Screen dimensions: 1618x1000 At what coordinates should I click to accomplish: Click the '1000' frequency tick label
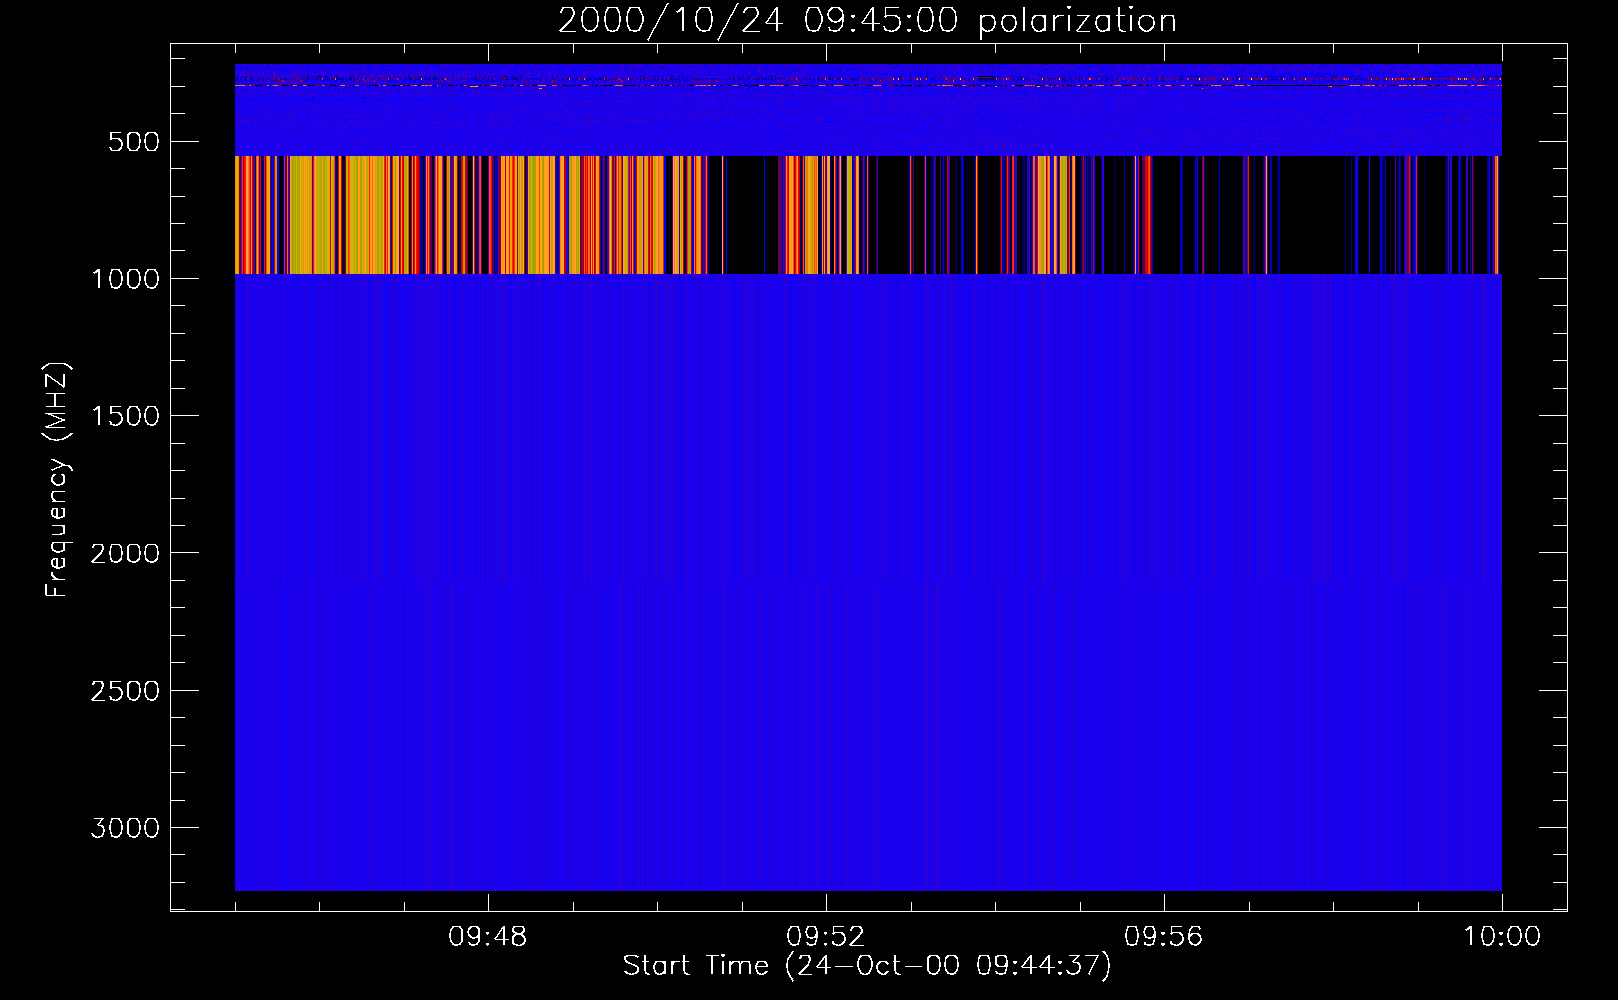point(125,279)
